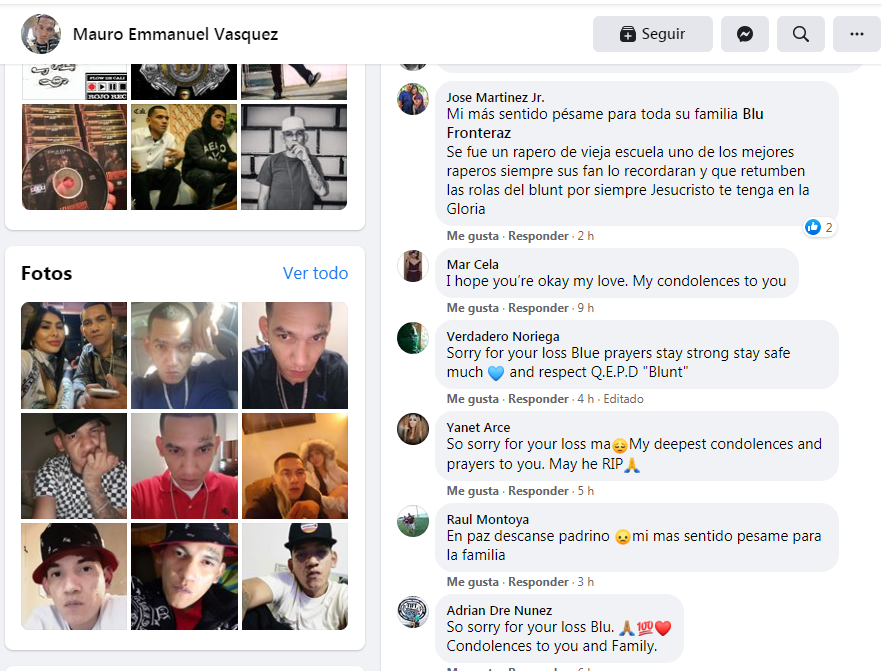View edit history via Editado label
Screen dimensions: 881x671
tap(623, 399)
